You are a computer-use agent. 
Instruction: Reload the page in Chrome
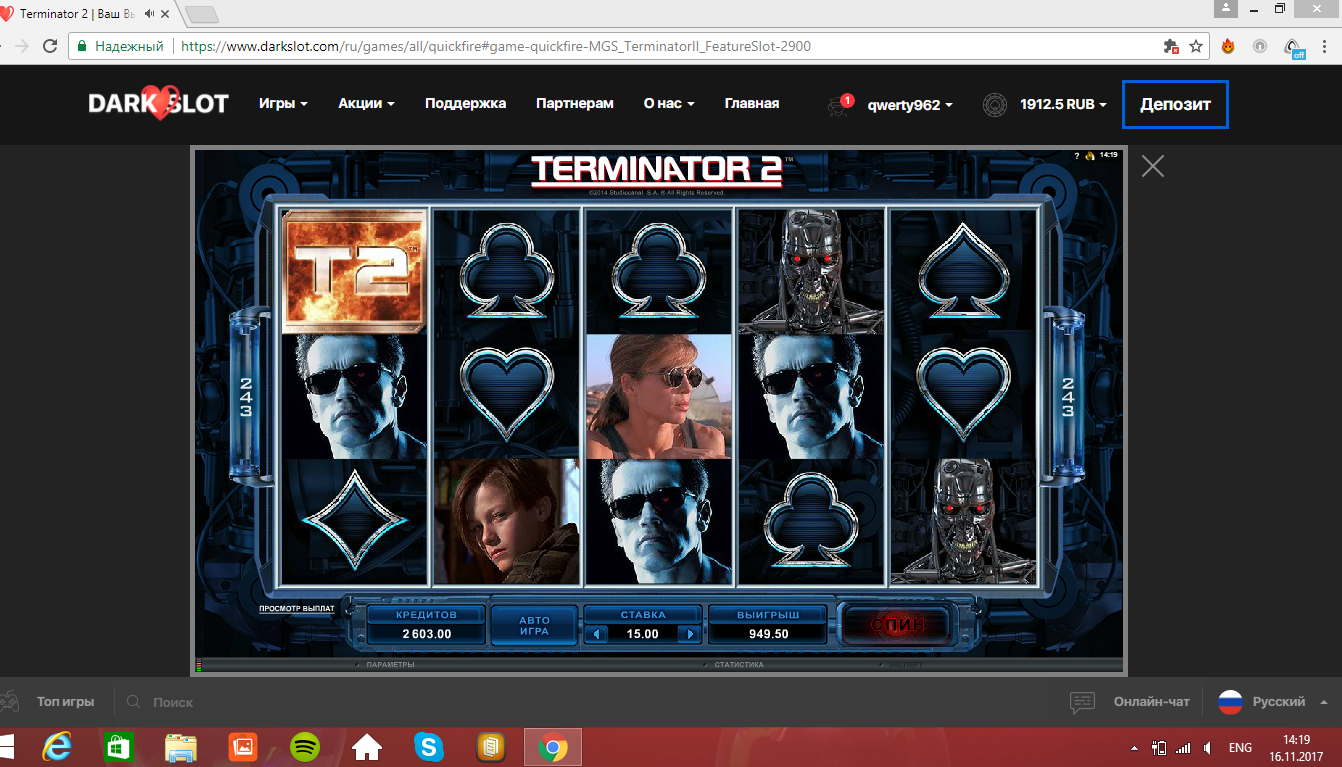[x=50, y=46]
